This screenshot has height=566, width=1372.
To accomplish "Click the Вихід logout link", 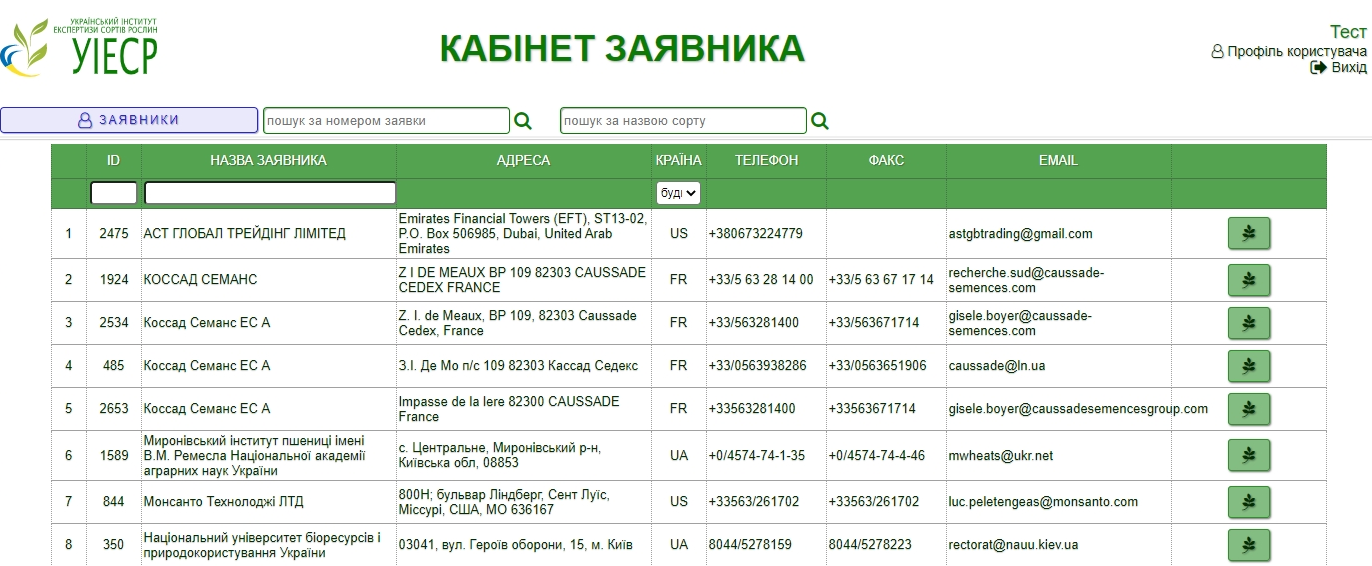I will [x=1339, y=67].
